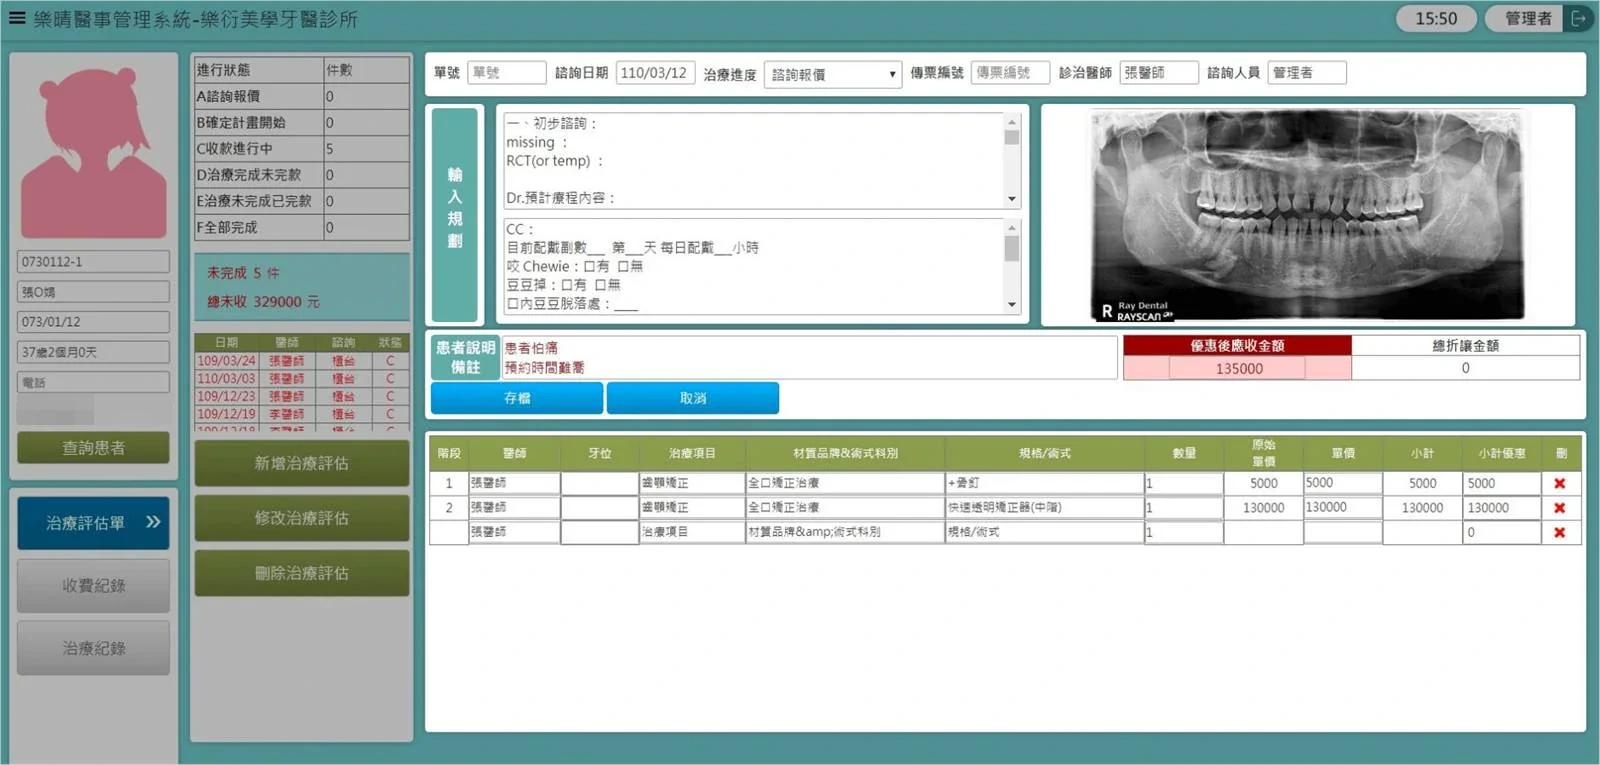The width and height of the screenshot is (1600, 765).
Task: Click the 總折讓金額 value 0
Action: 1465,368
